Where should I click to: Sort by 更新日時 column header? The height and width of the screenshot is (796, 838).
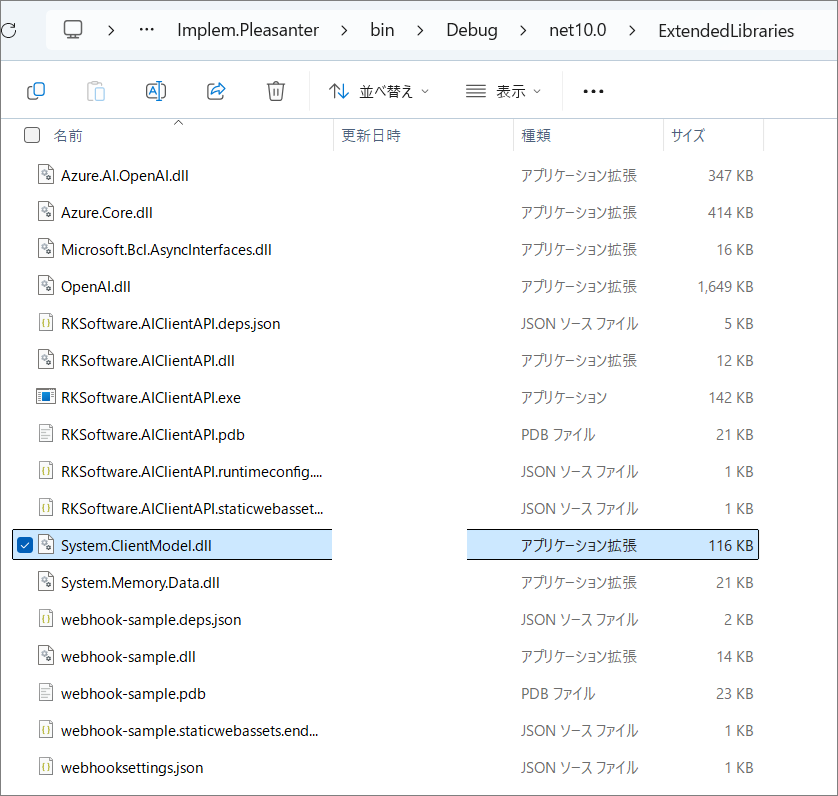pos(371,136)
